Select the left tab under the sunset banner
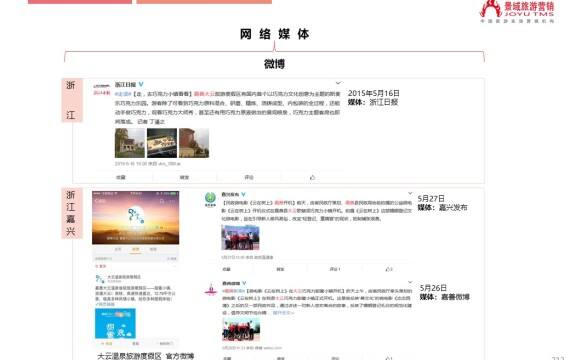This screenshot has width=570, height=360. pyautogui.click(x=118, y=249)
